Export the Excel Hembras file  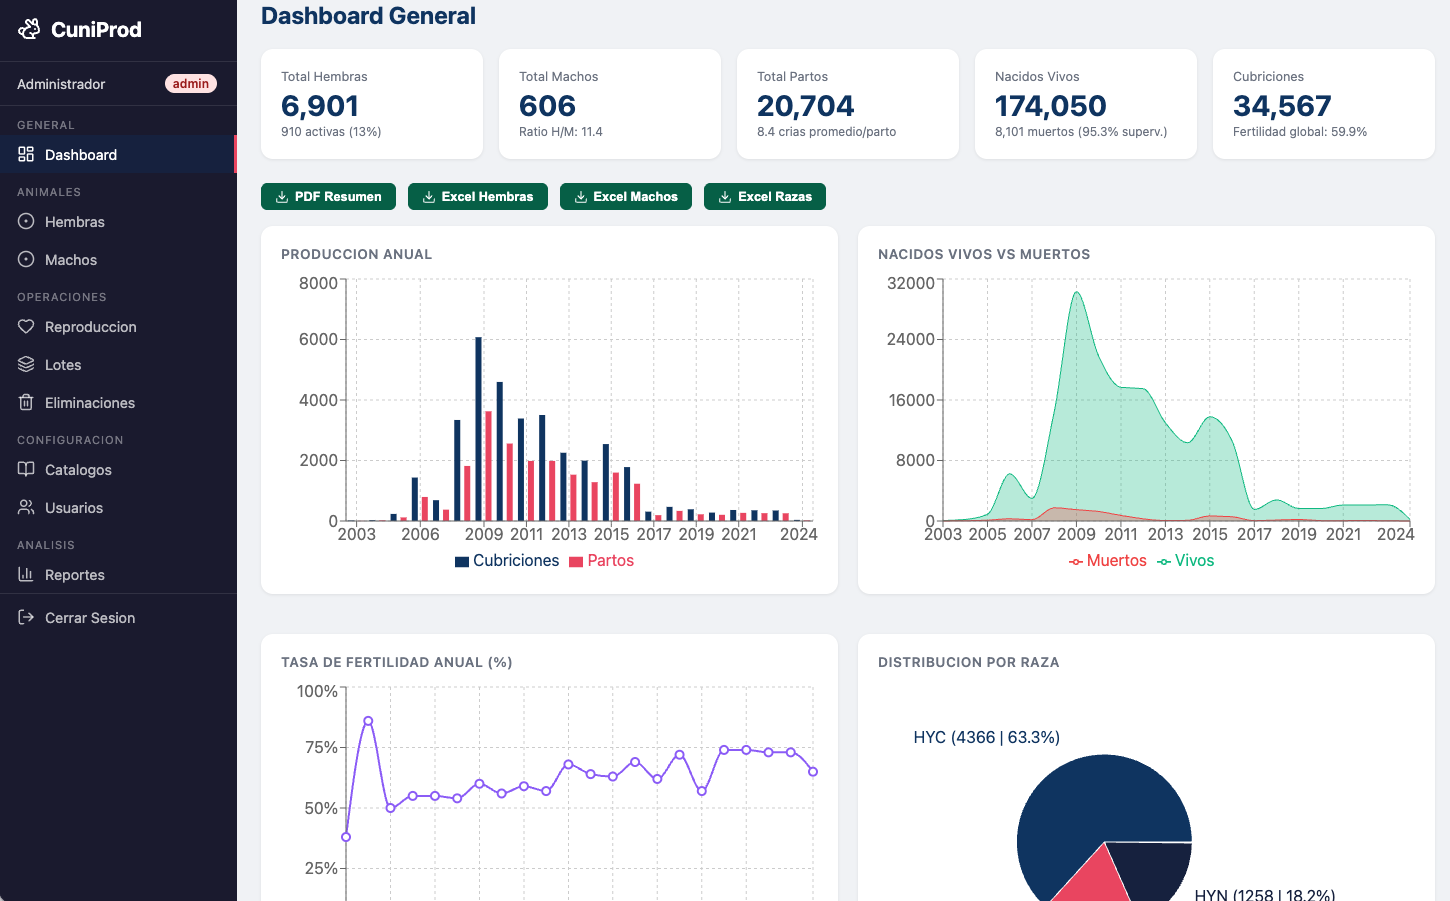[x=478, y=197]
